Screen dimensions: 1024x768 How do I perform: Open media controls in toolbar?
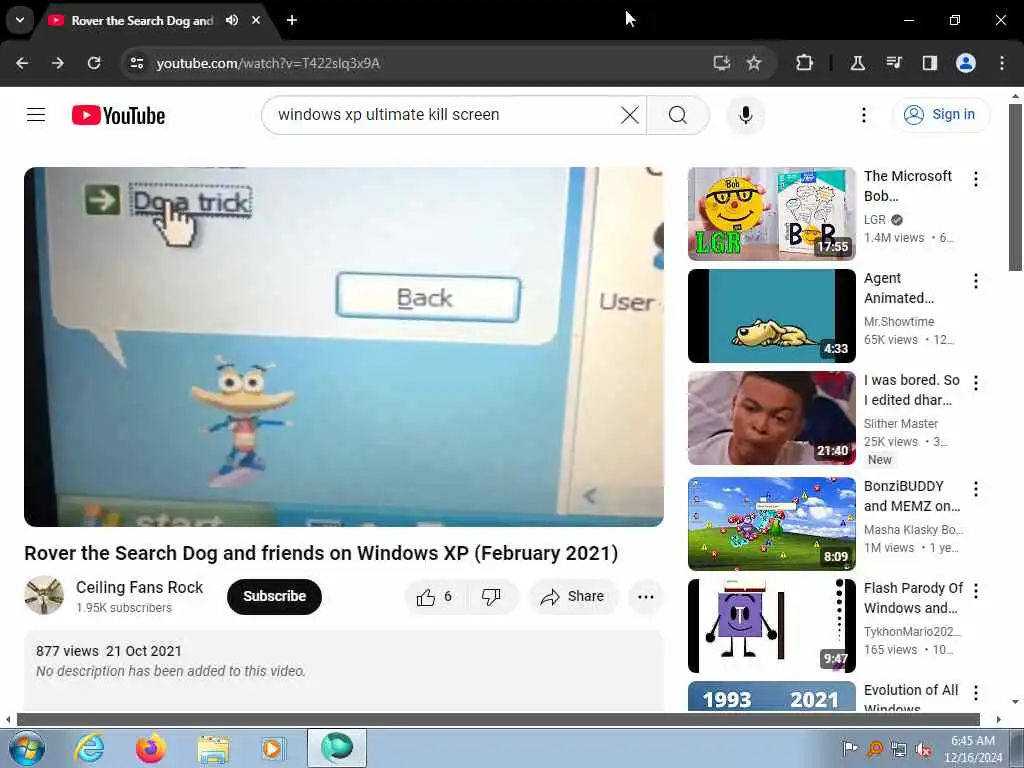coord(893,63)
